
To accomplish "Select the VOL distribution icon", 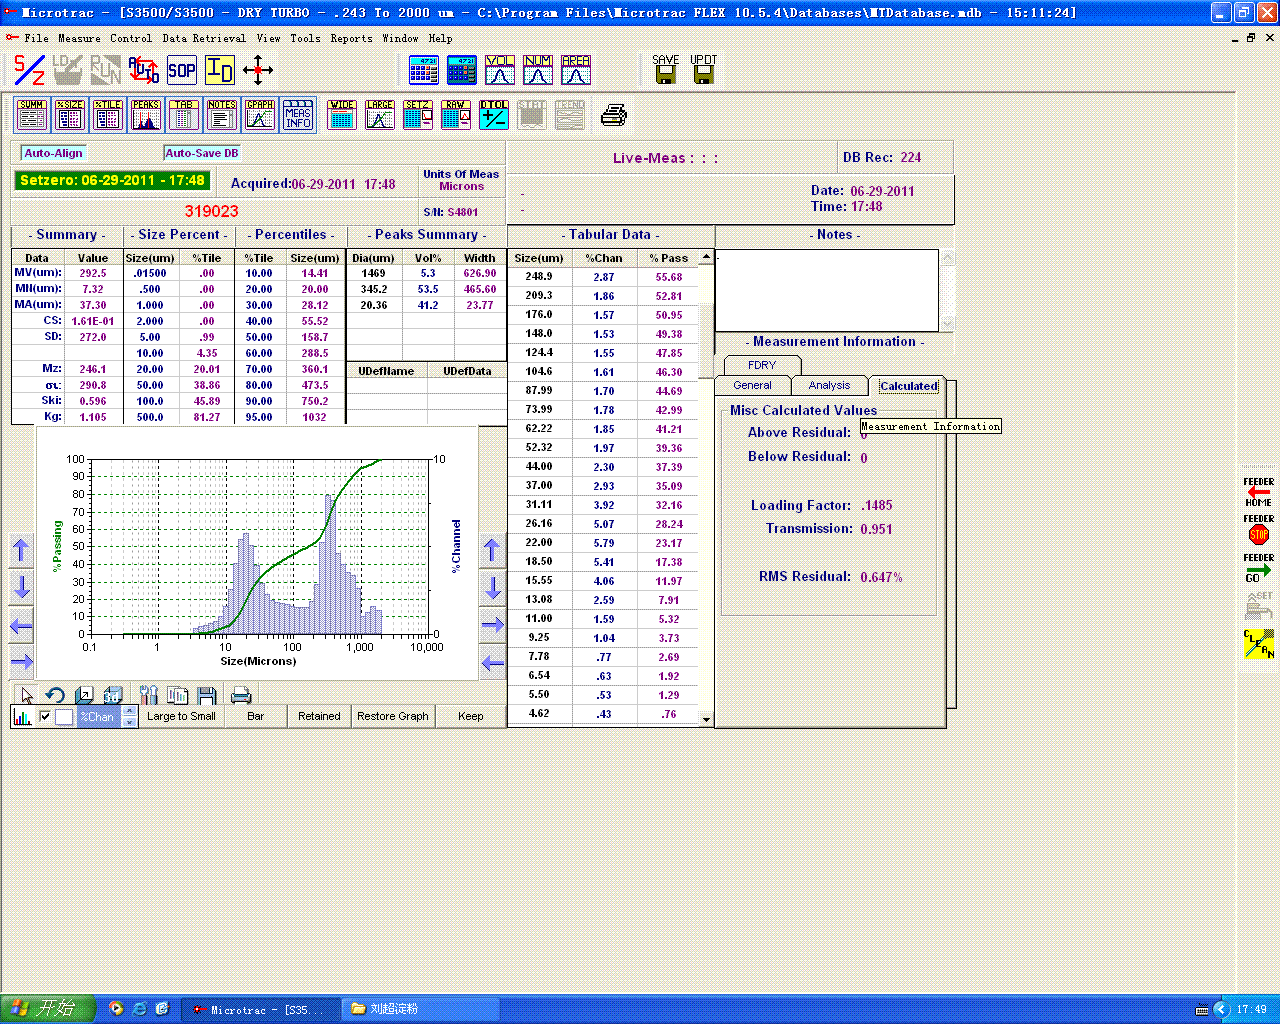I will click(x=499, y=70).
